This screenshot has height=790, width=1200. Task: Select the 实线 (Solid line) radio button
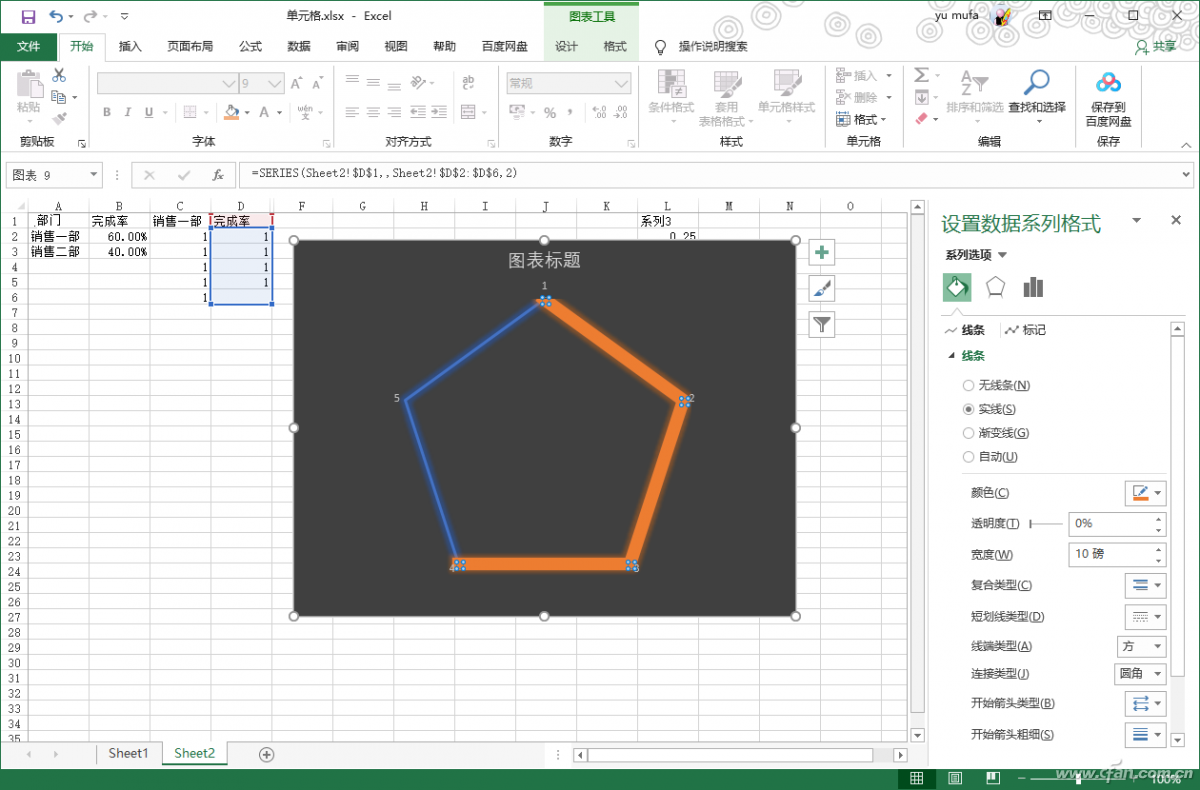tap(968, 409)
